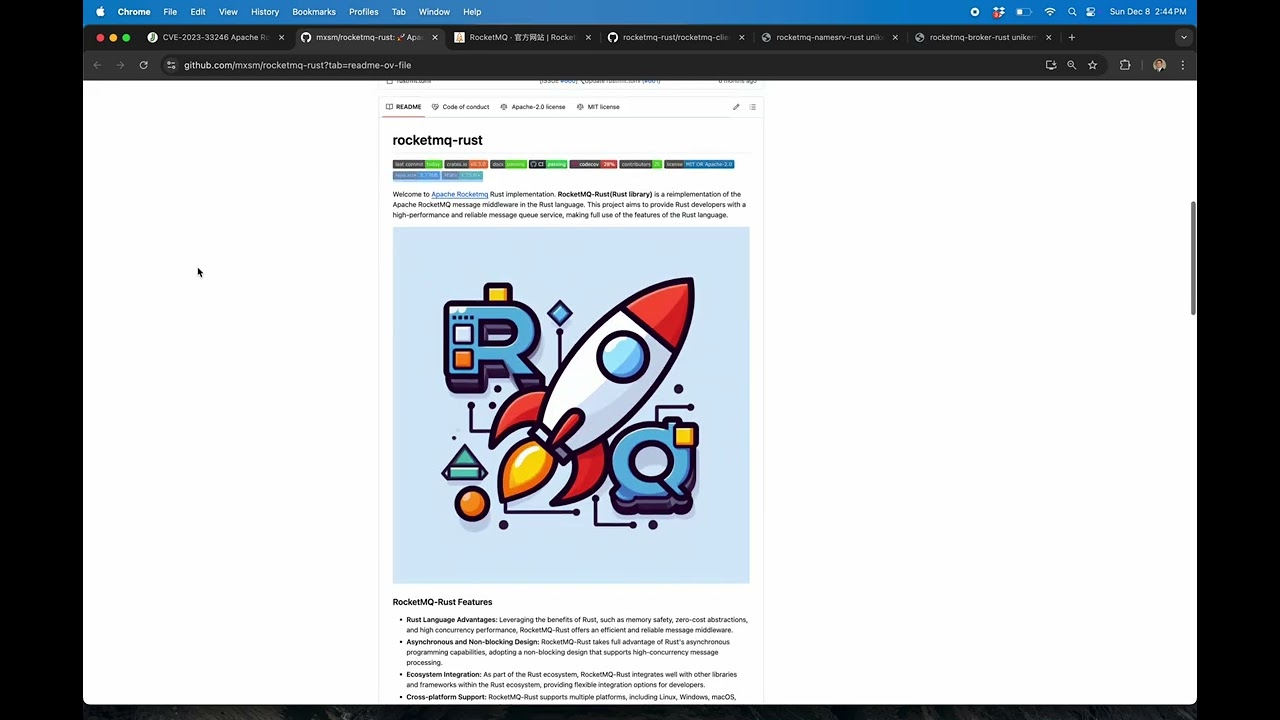Click the battery status icon
The height and width of the screenshot is (720, 1280).
coord(1024,12)
